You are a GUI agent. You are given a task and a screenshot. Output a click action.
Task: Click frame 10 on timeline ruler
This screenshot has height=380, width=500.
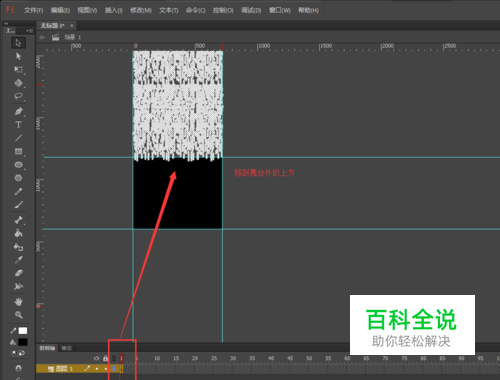tap(157, 358)
